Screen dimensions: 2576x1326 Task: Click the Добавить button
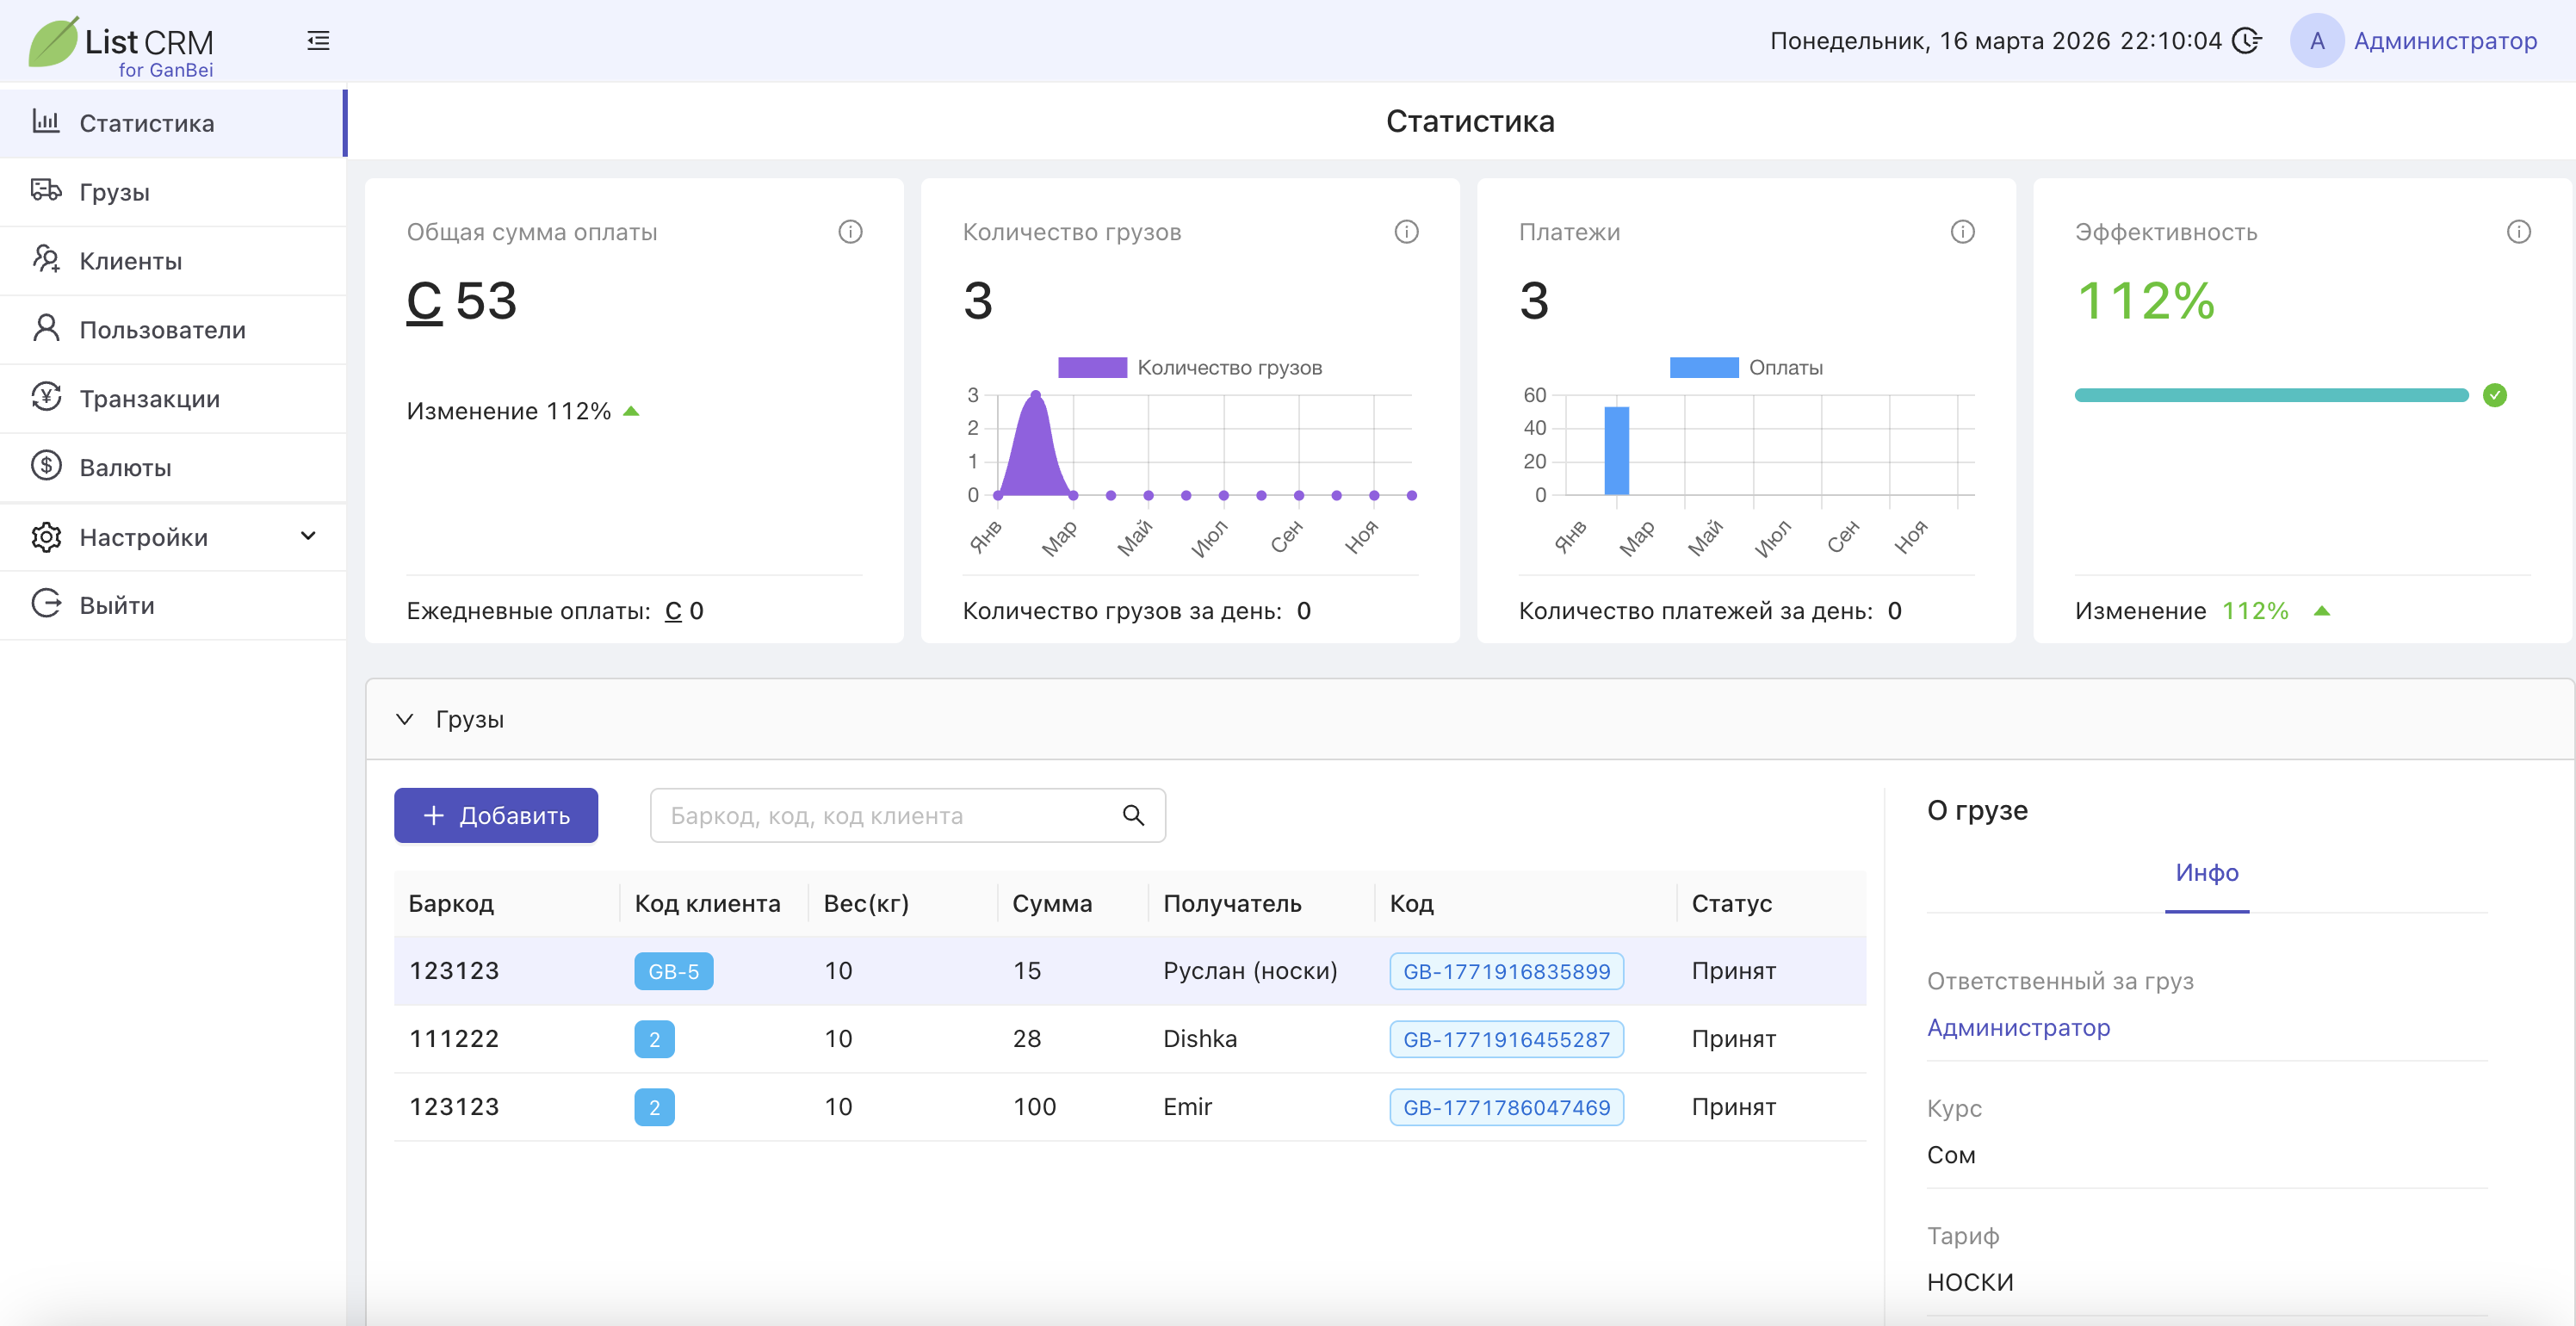(x=496, y=815)
